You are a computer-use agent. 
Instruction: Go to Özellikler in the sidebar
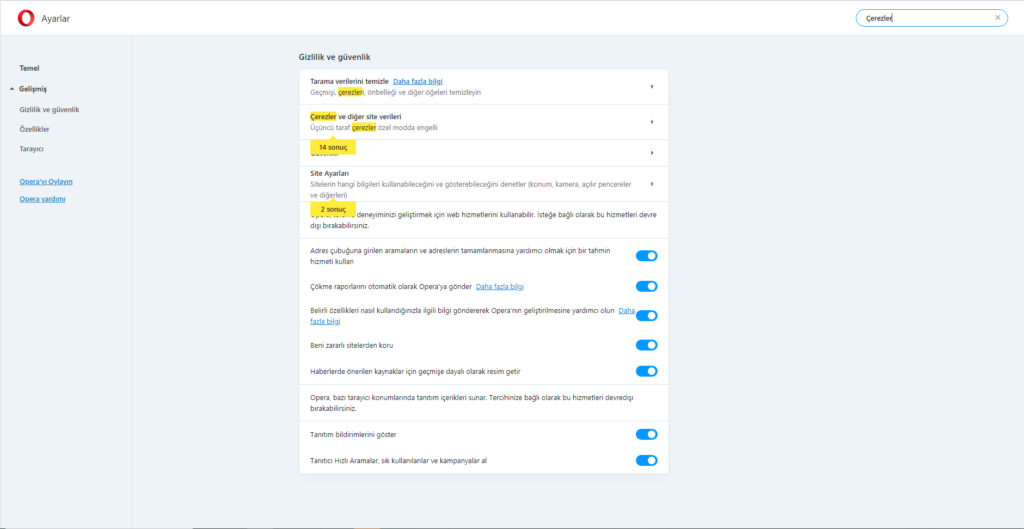(34, 129)
